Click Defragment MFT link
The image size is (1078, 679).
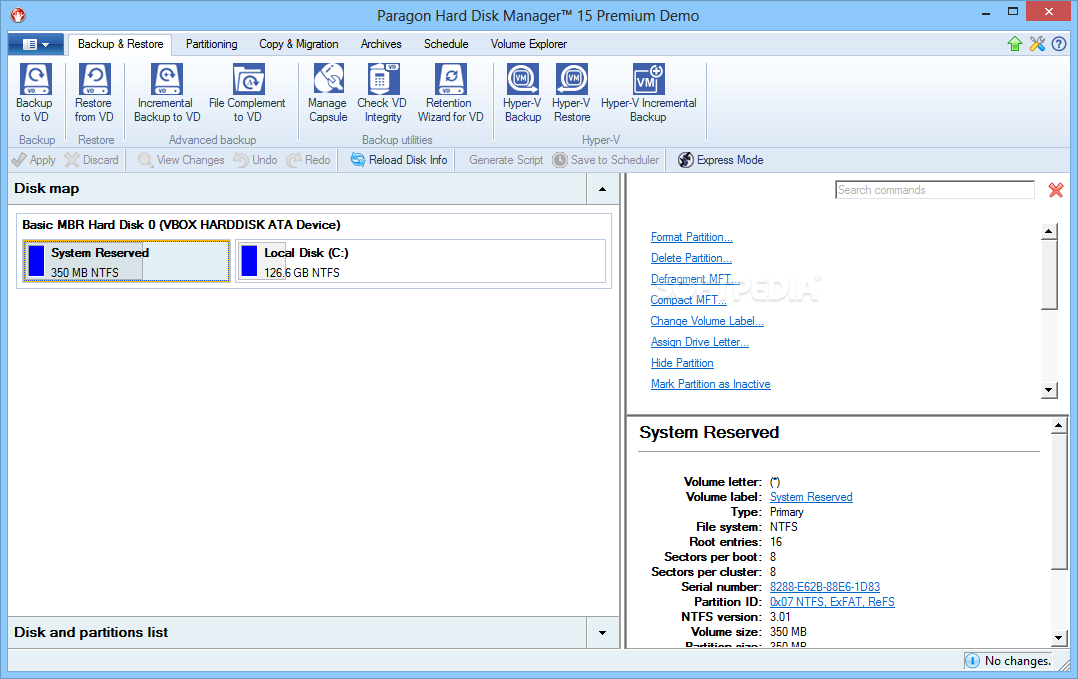tap(695, 279)
